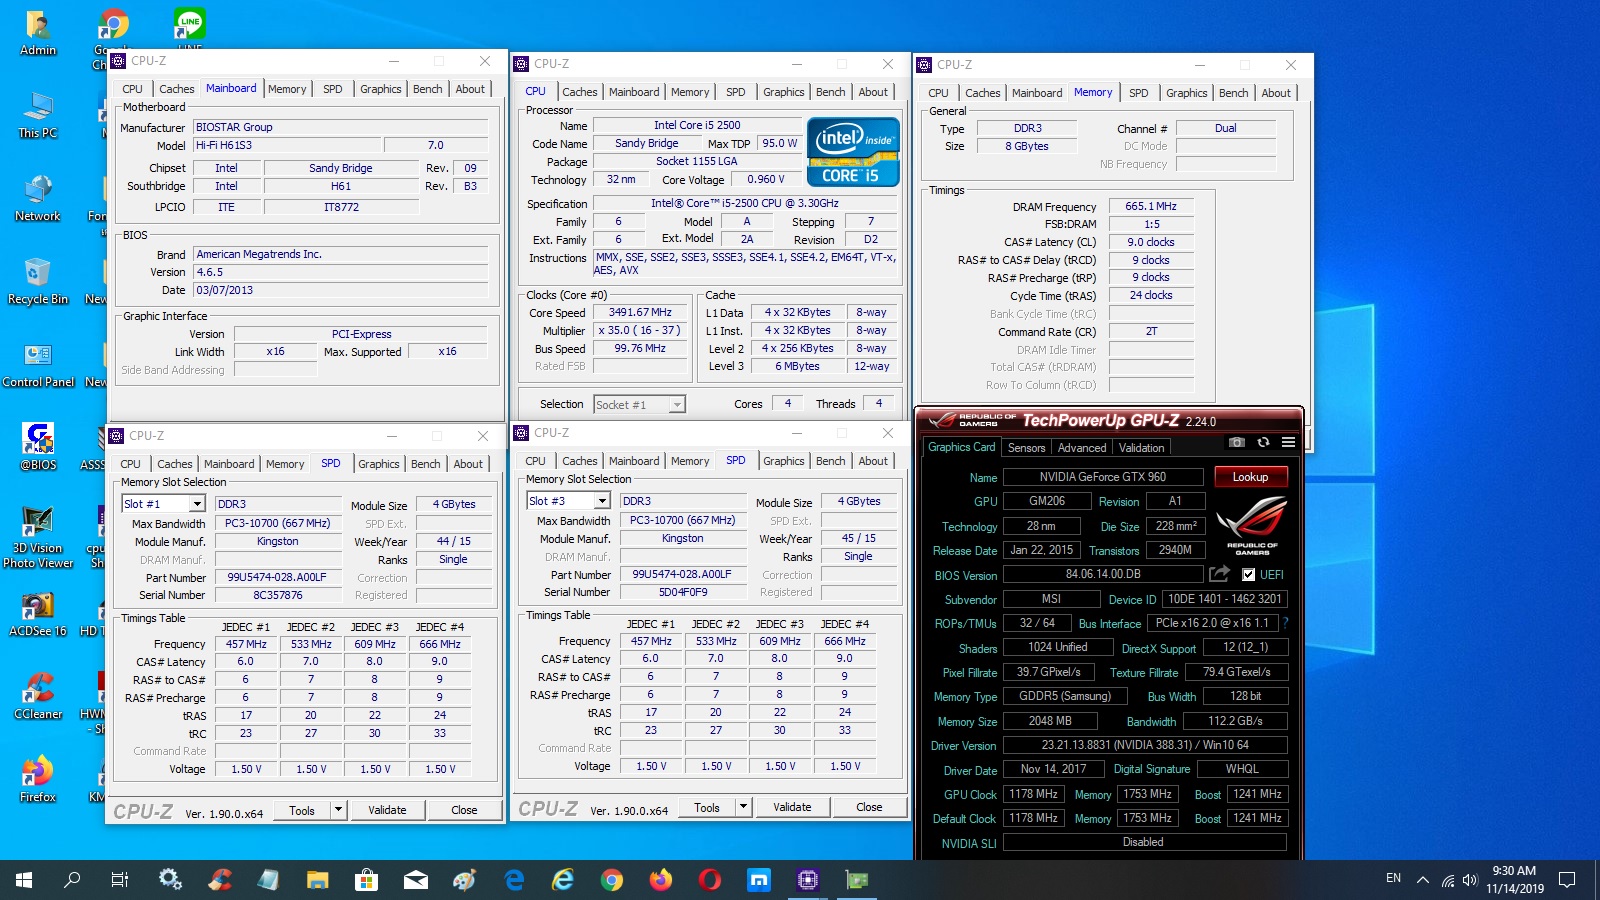The image size is (1600, 900).
Task: Click the BIOS export arrow icon in GPU-Z
Action: (x=1219, y=574)
